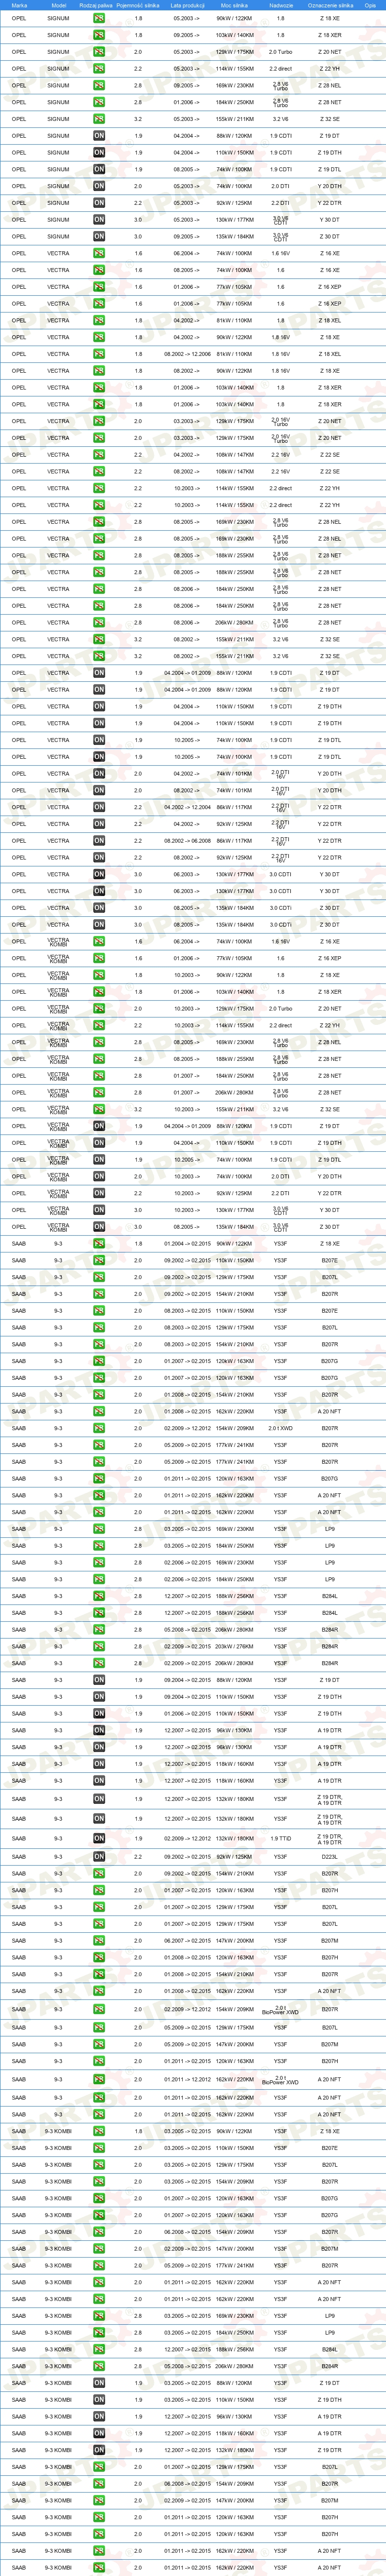
Task: Select petrol icon for Signum Z 22 YH
Action: click(99, 69)
